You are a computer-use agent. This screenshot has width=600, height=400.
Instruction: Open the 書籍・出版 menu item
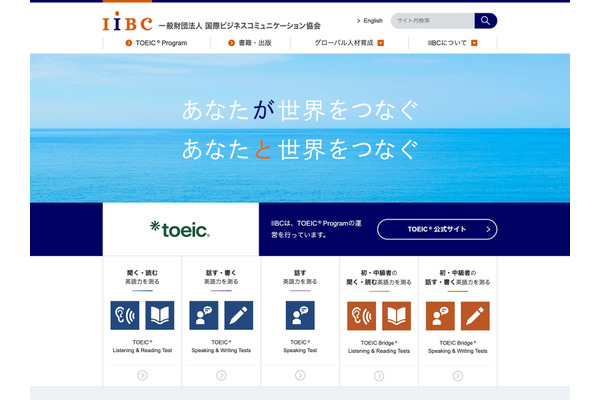point(250,43)
